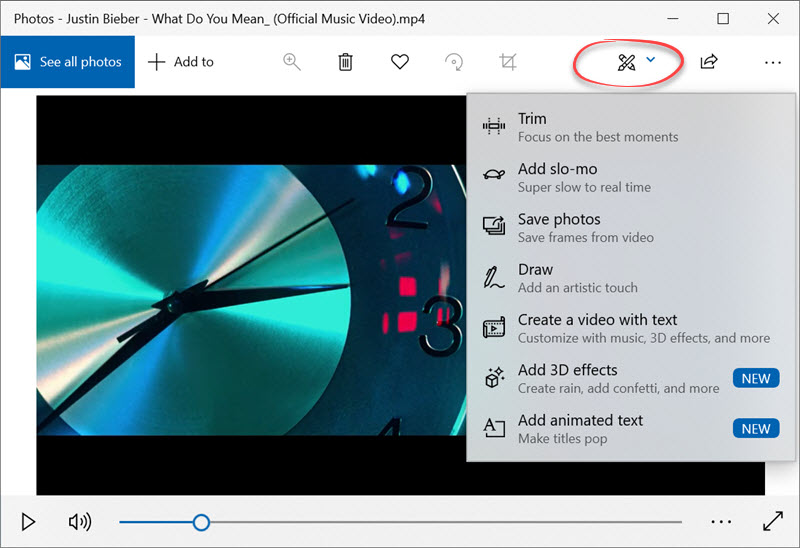This screenshot has height=548, width=800.
Task: Select Trim from the menu
Action: pyautogui.click(x=631, y=127)
